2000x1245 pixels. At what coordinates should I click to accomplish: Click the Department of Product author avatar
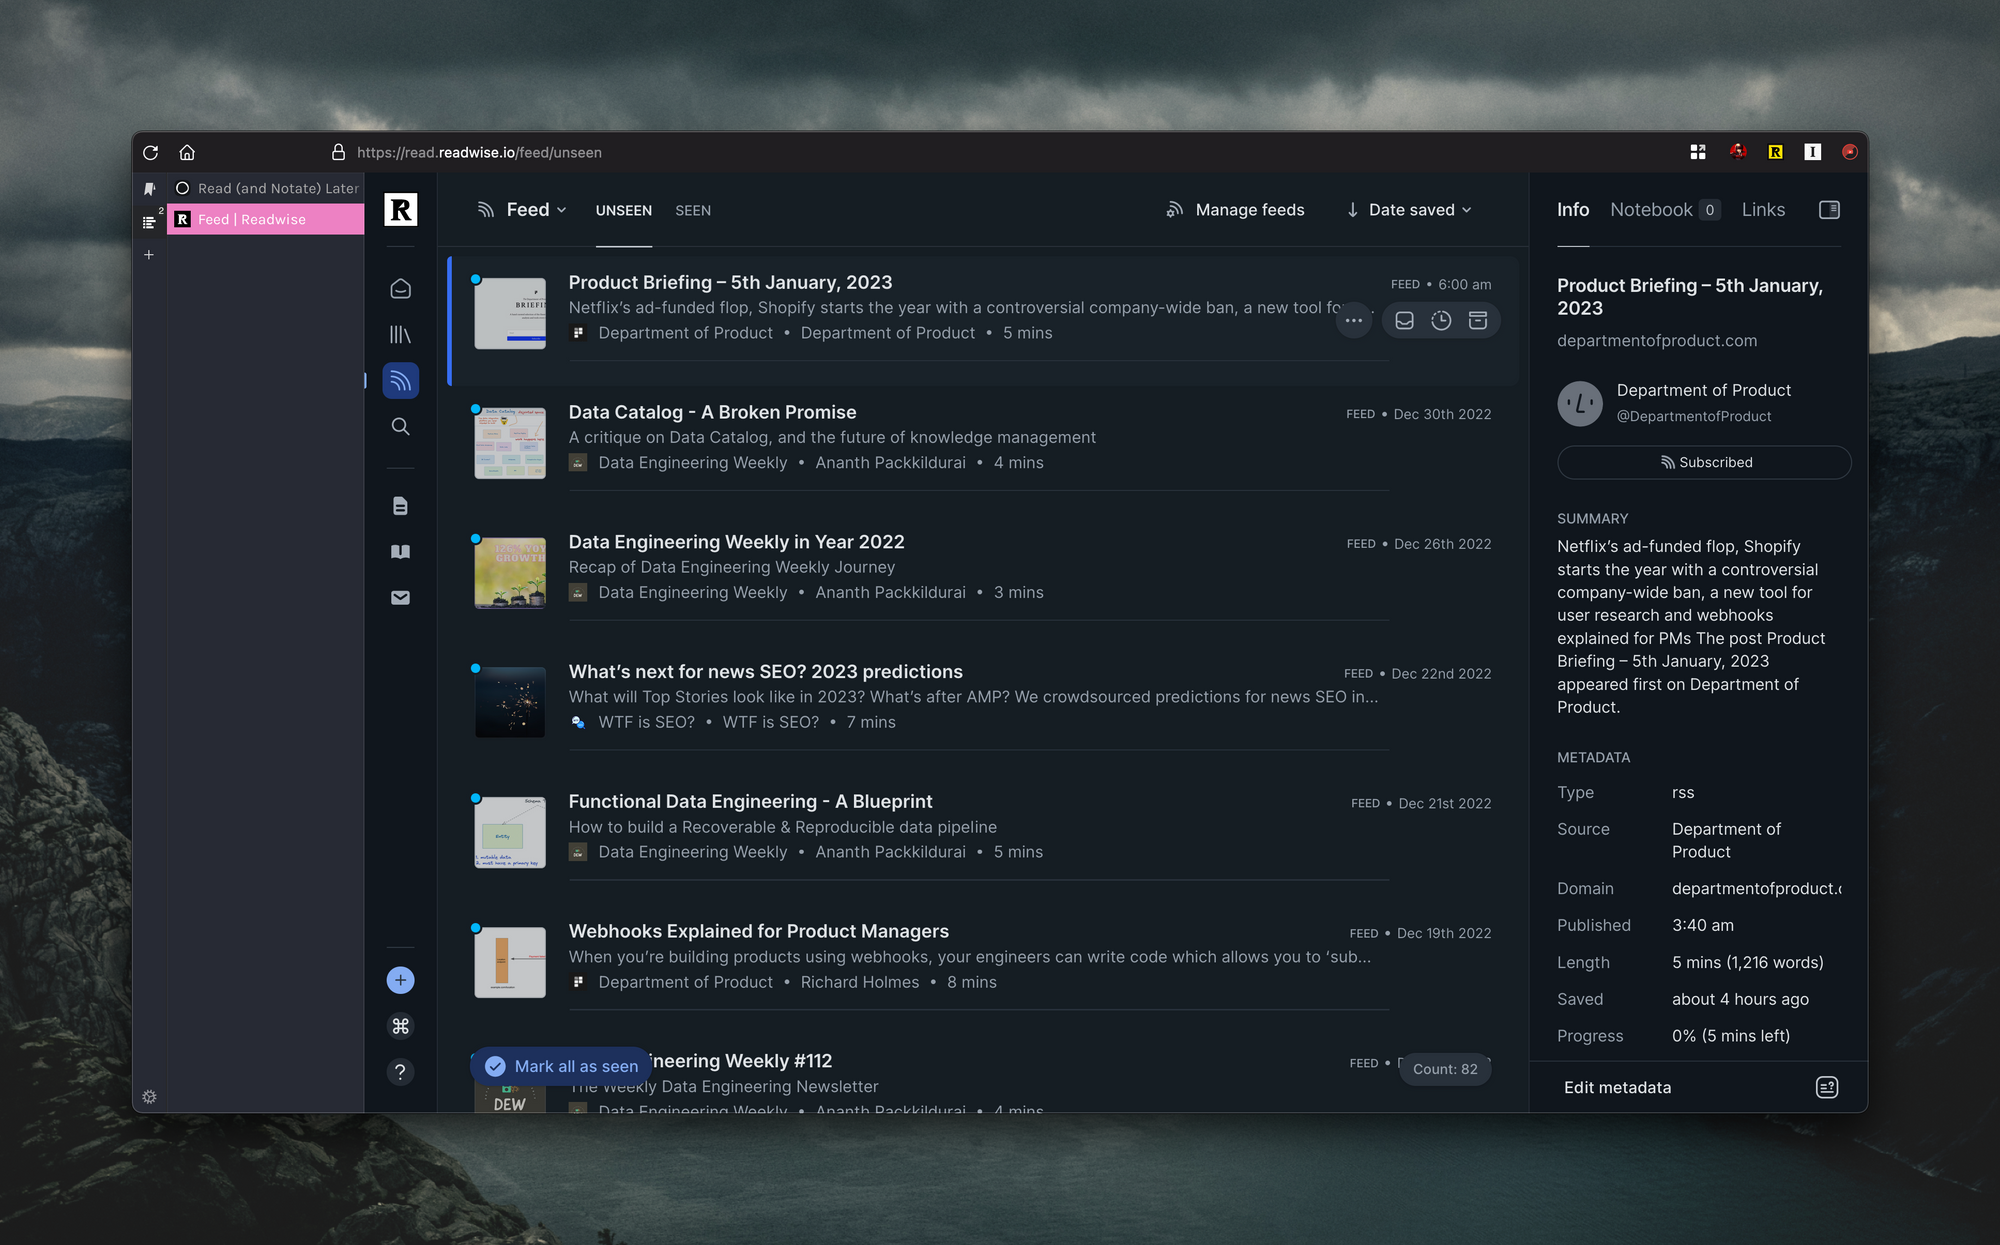tap(1580, 403)
